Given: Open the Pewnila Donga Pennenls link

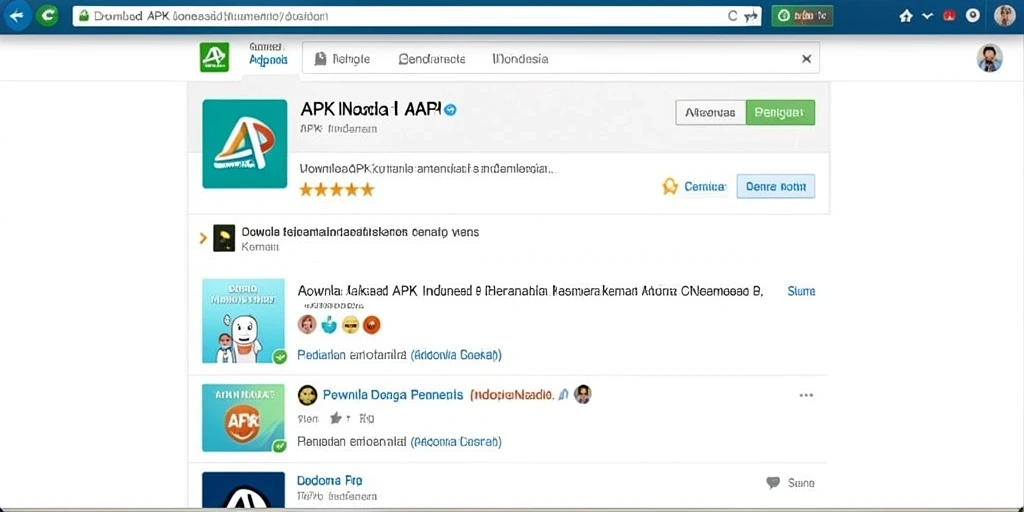Looking at the screenshot, I should tap(393, 395).
